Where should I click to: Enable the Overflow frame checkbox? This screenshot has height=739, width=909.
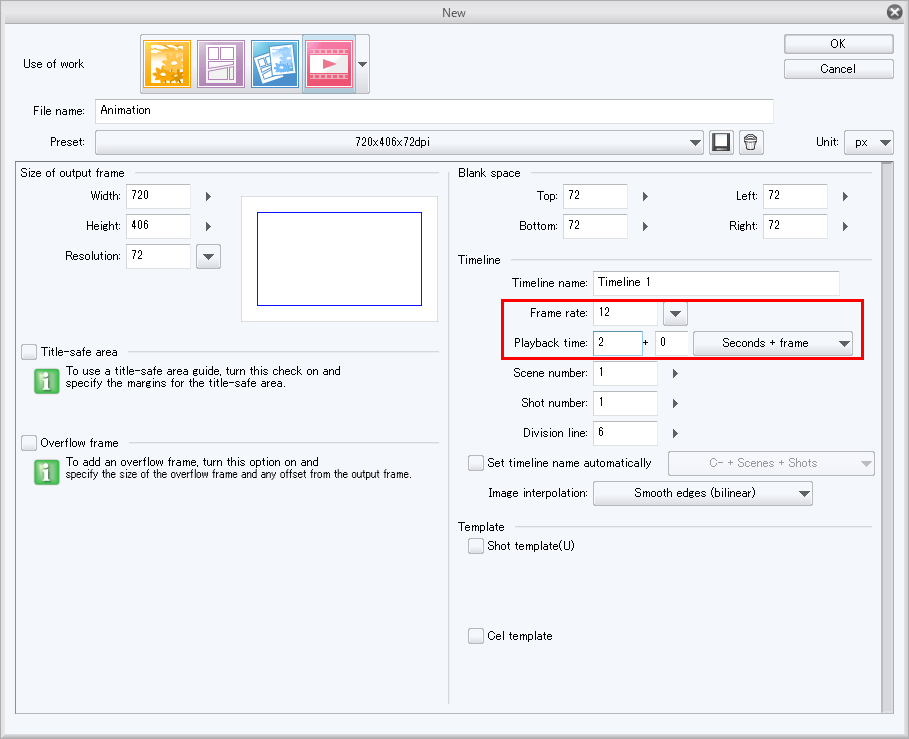pyautogui.click(x=28, y=443)
